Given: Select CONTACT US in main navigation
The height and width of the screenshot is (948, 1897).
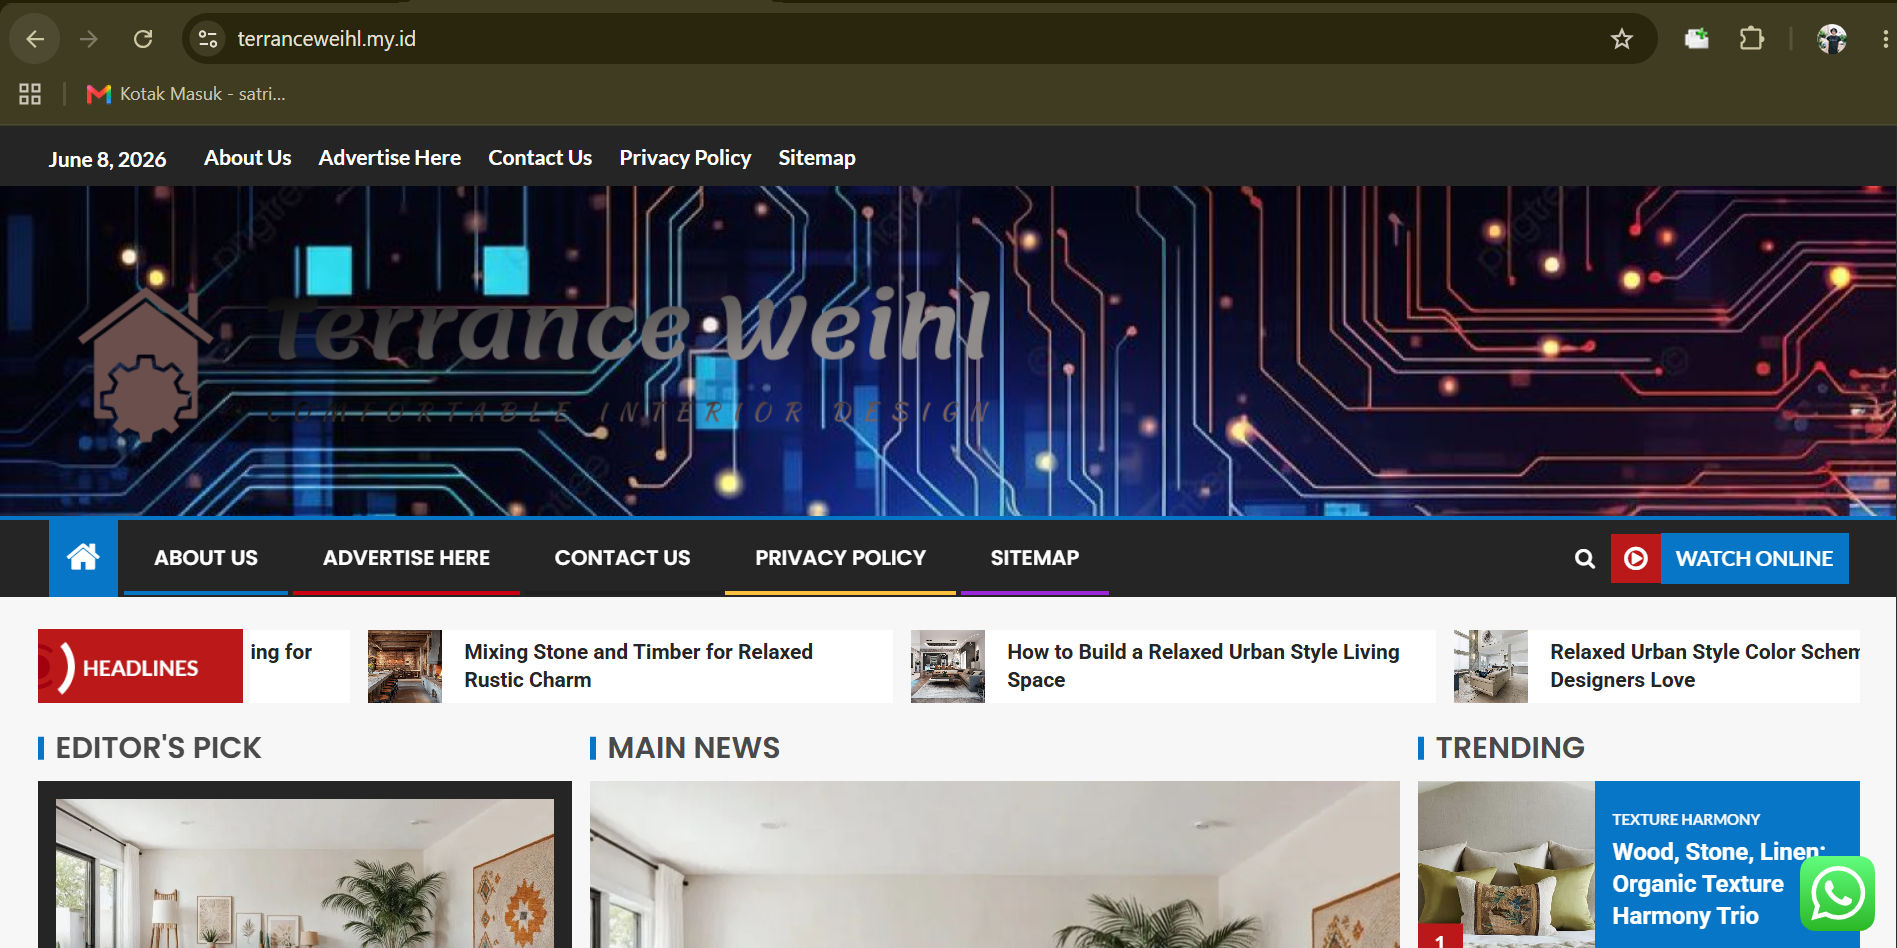Looking at the screenshot, I should click(x=622, y=558).
